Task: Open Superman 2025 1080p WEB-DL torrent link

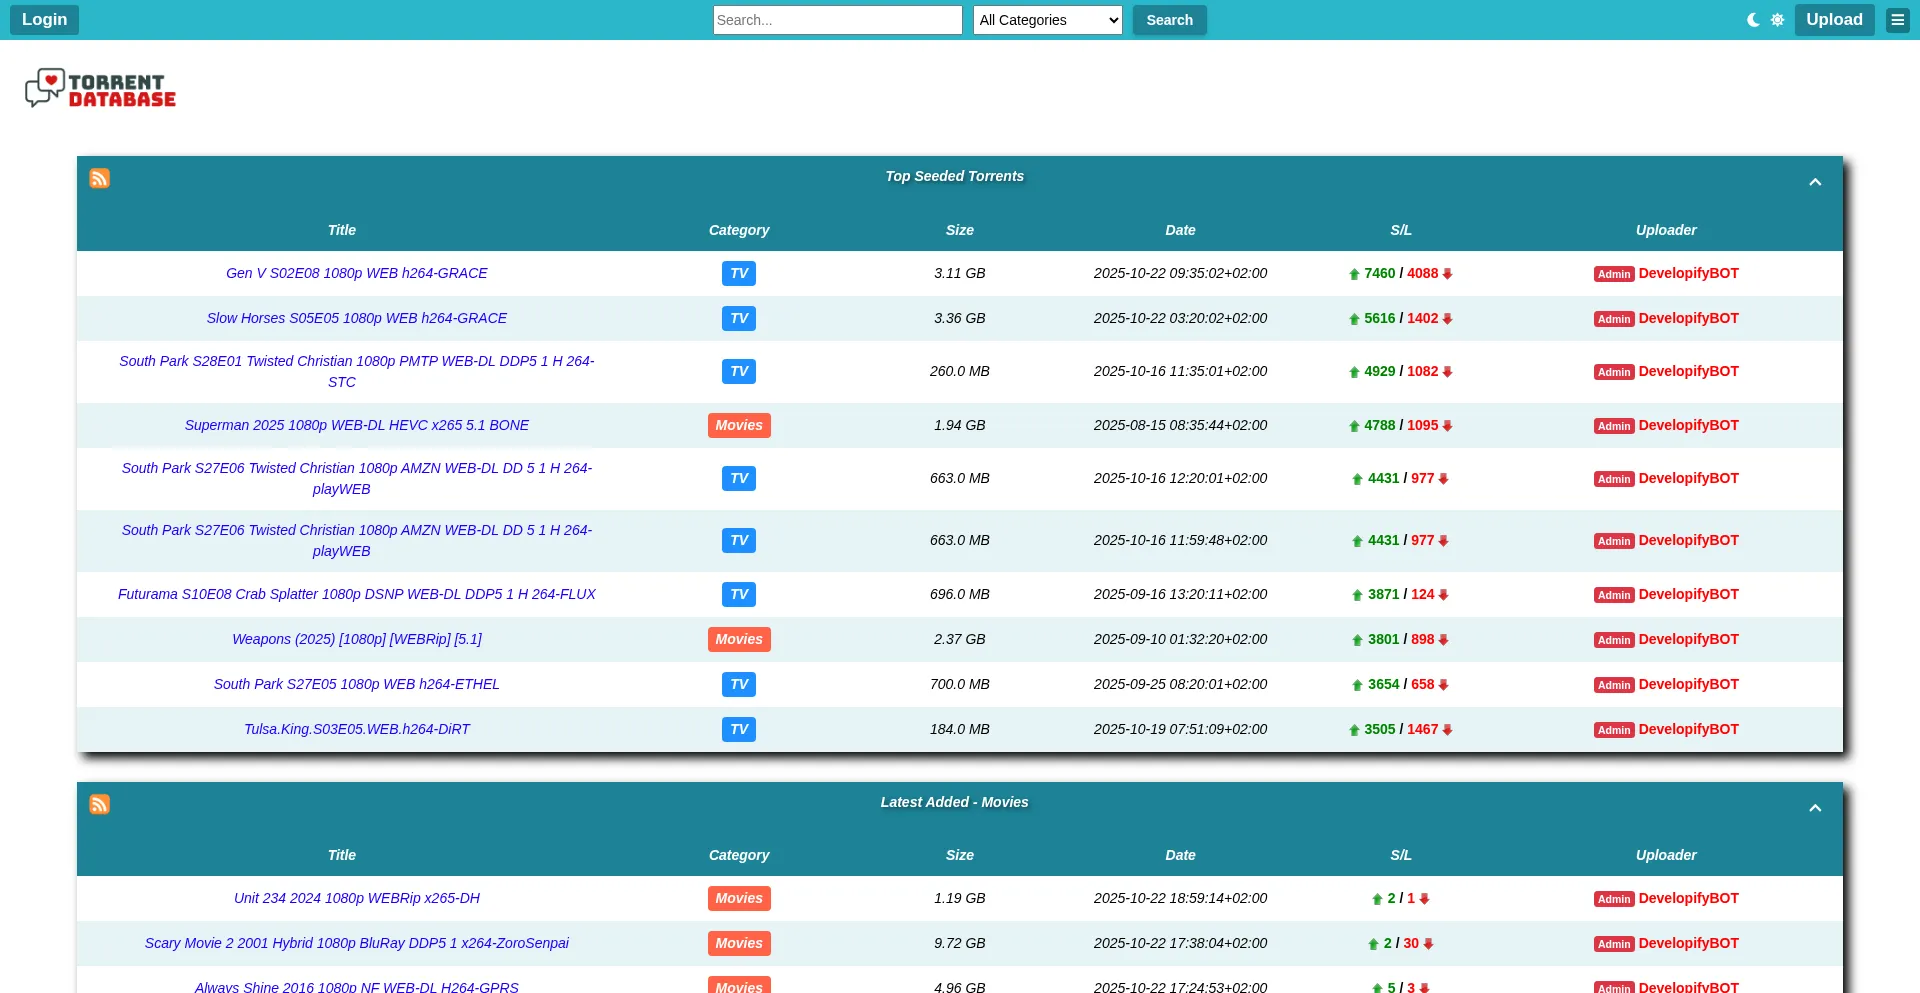Action: (356, 425)
